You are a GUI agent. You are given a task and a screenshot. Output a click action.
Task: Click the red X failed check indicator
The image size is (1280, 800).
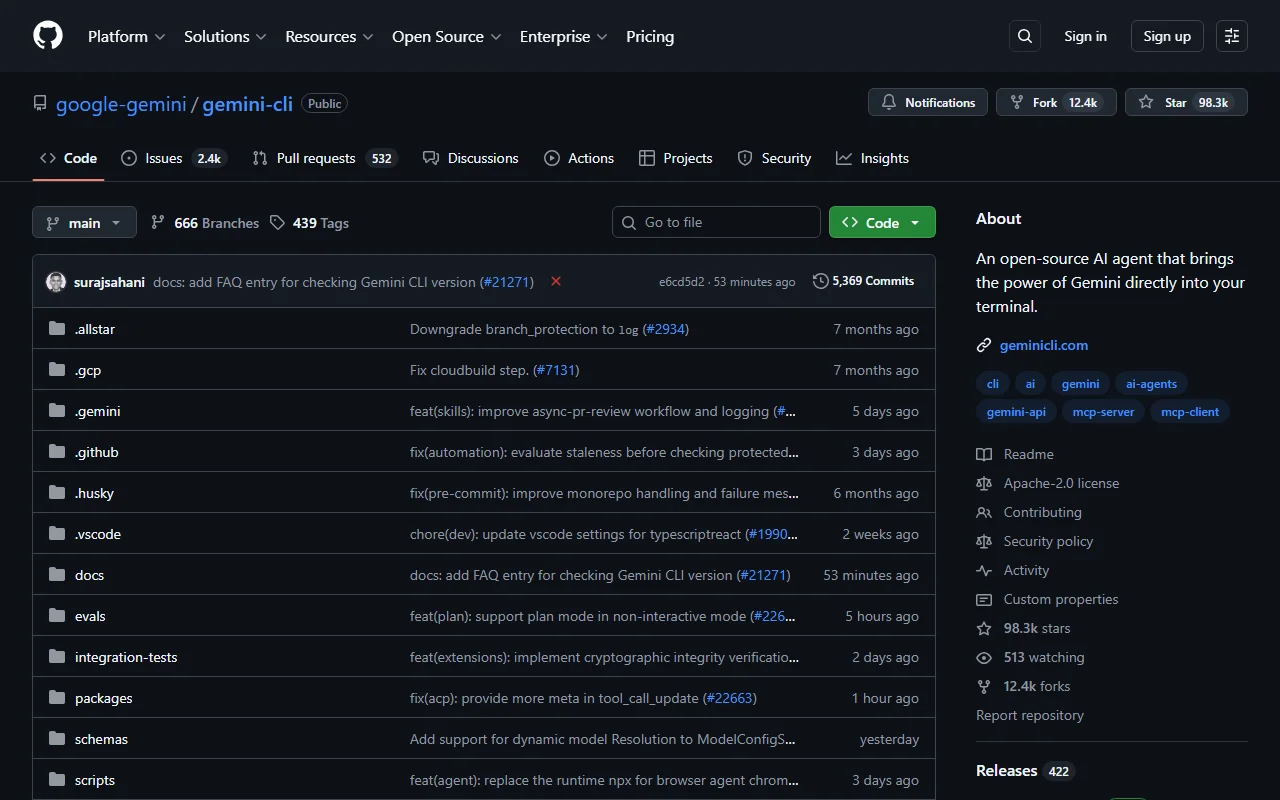point(555,281)
